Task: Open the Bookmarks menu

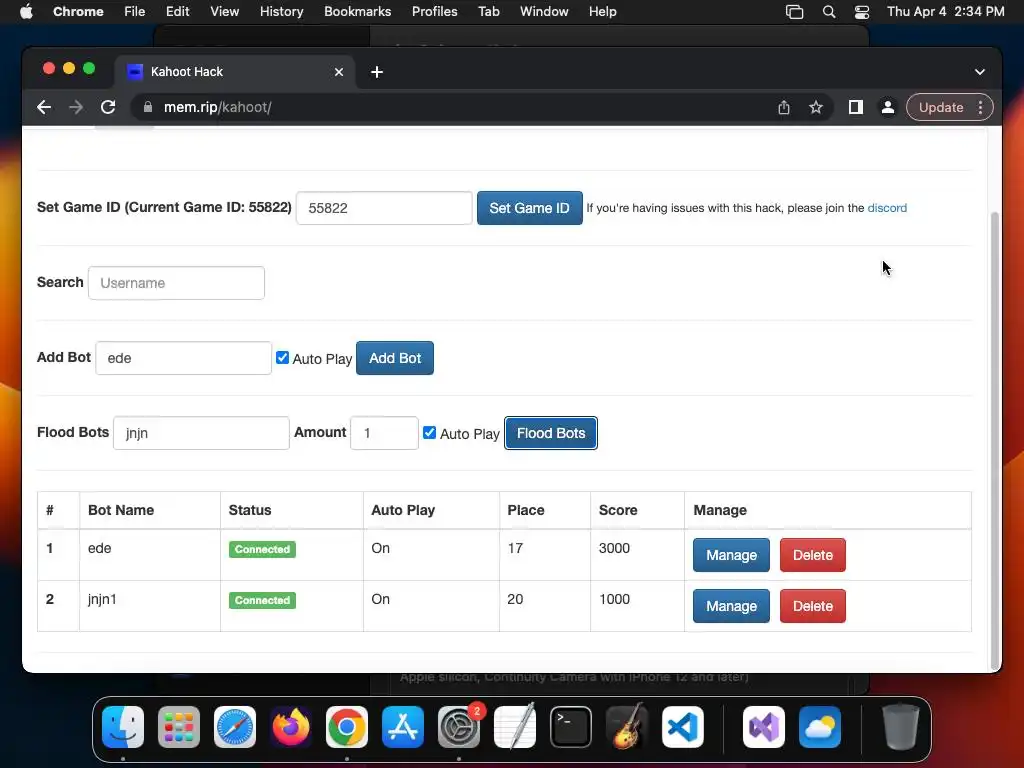Action: (x=357, y=11)
